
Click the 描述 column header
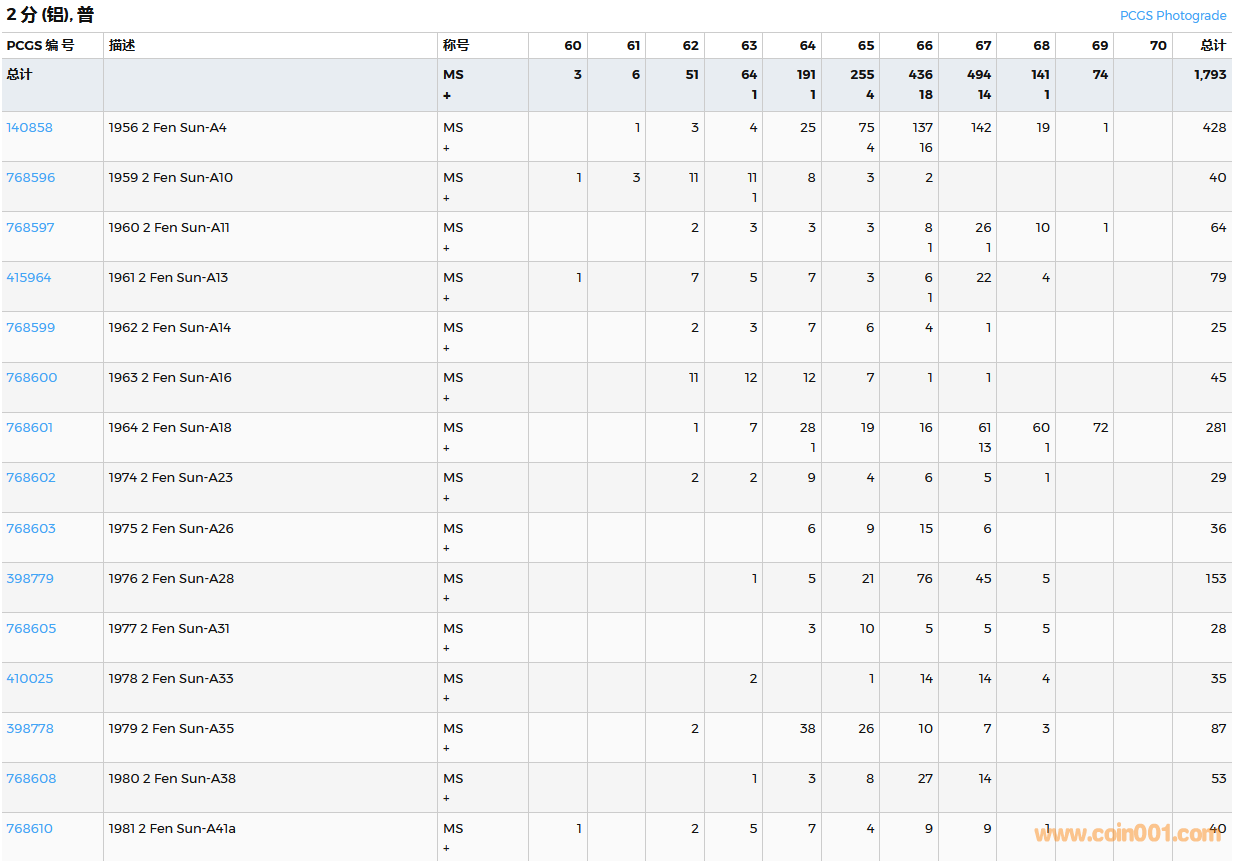coord(122,45)
